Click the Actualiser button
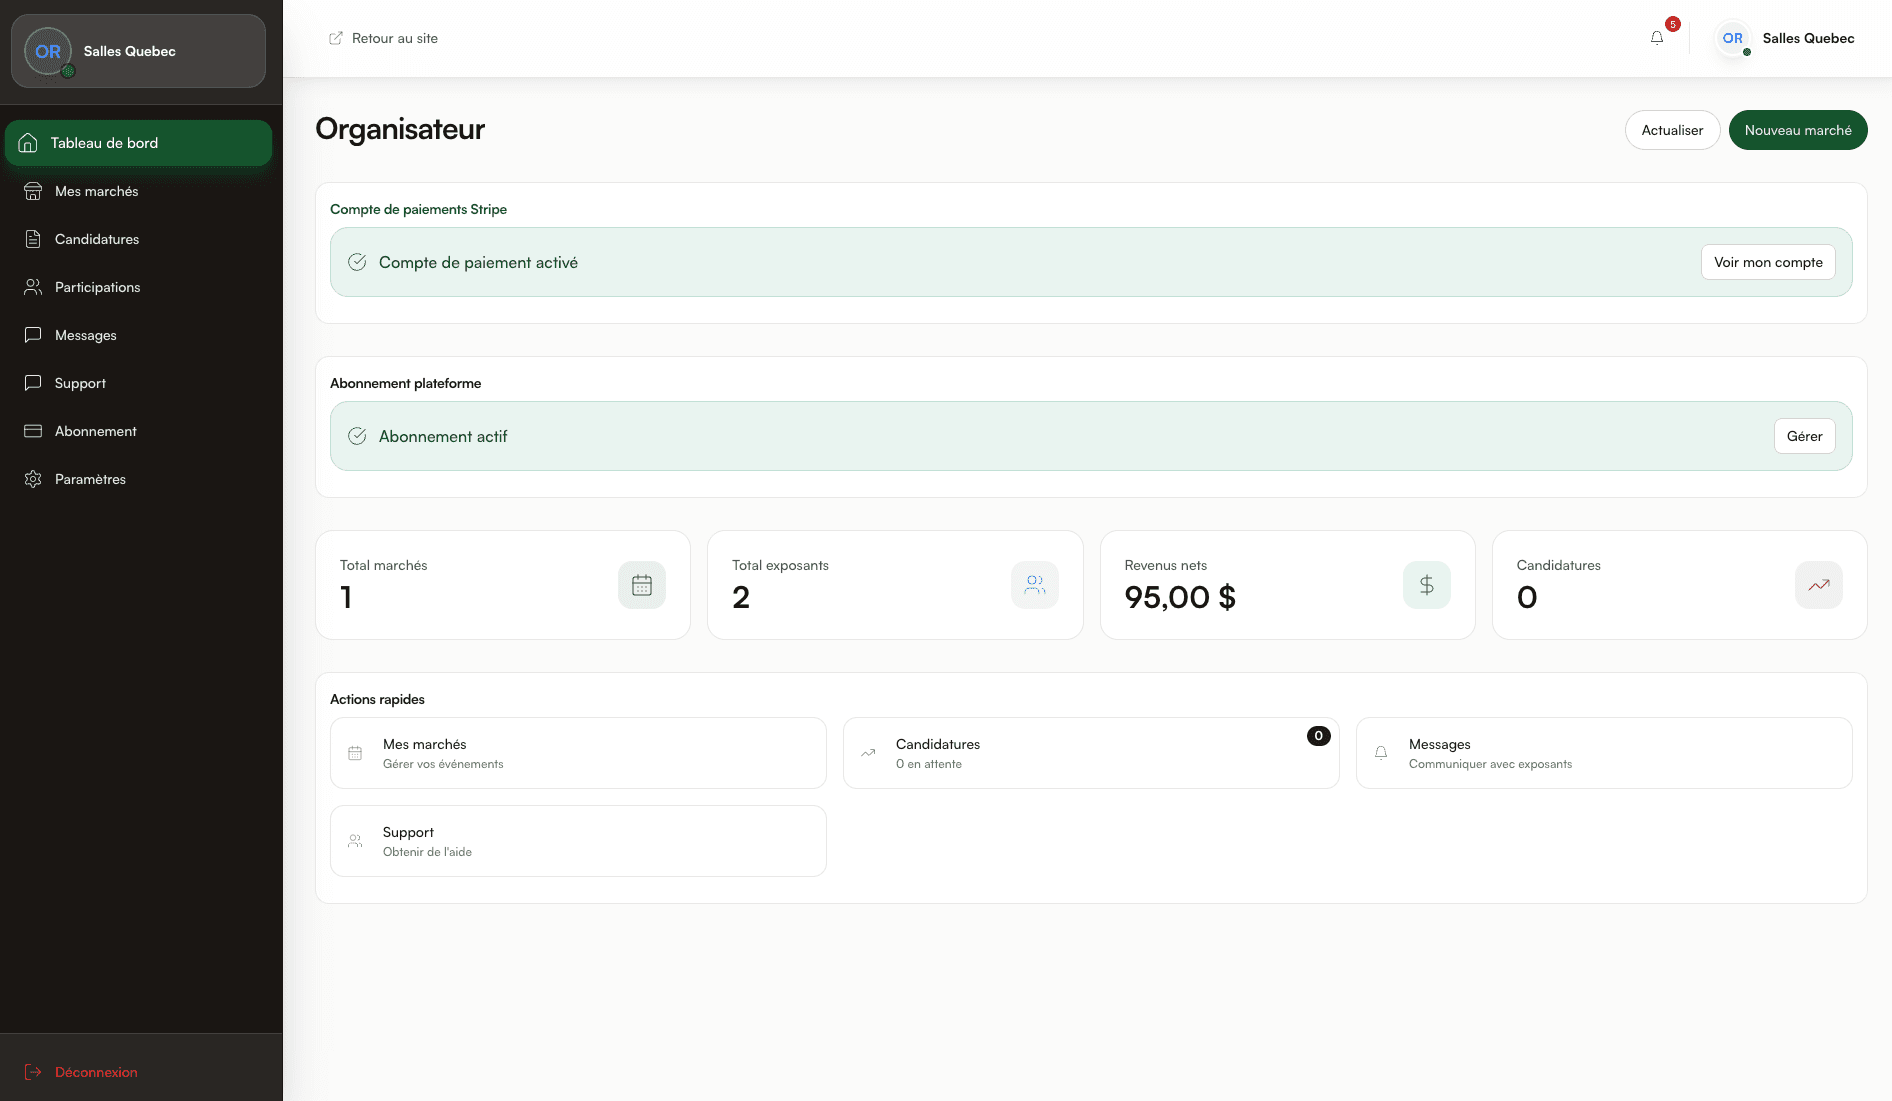Viewport: 1892px width, 1101px height. coord(1672,130)
